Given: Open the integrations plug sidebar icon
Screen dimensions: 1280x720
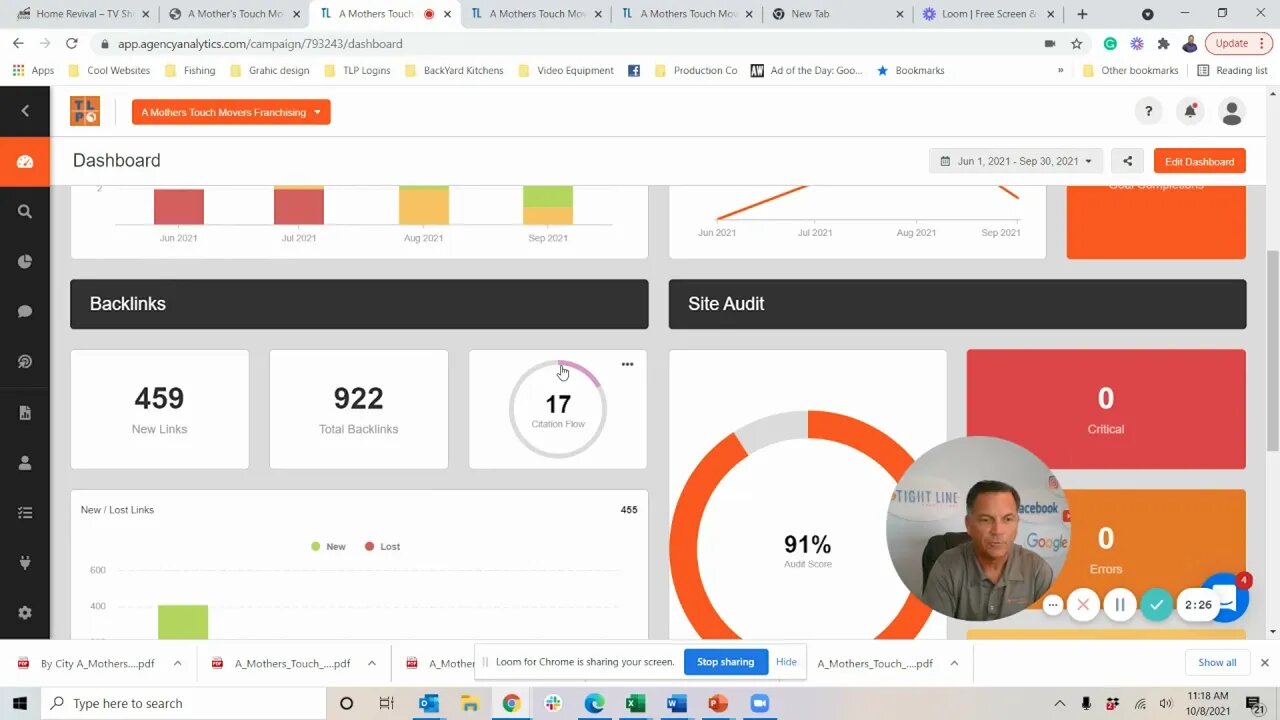Looking at the screenshot, I should tap(25, 562).
